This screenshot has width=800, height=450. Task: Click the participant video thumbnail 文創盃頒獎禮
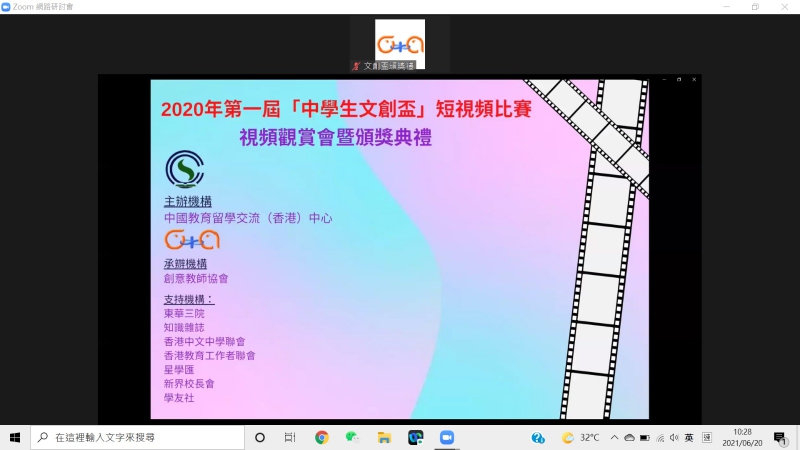pos(400,44)
